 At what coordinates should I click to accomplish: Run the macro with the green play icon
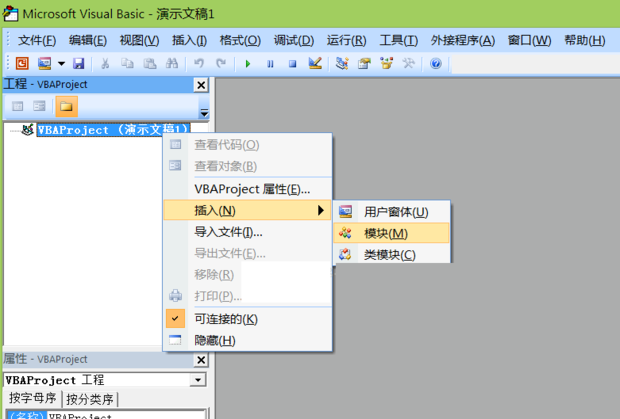coord(248,64)
